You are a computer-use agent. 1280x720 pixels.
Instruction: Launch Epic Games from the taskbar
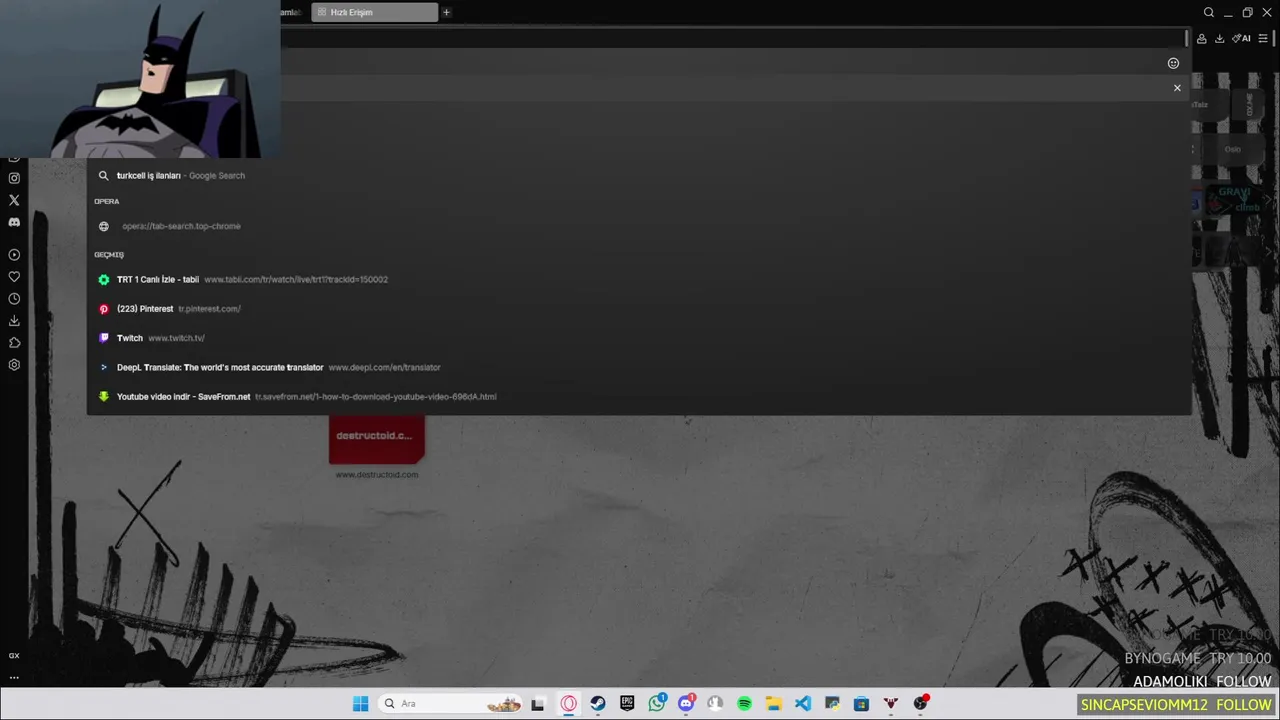[627, 704]
